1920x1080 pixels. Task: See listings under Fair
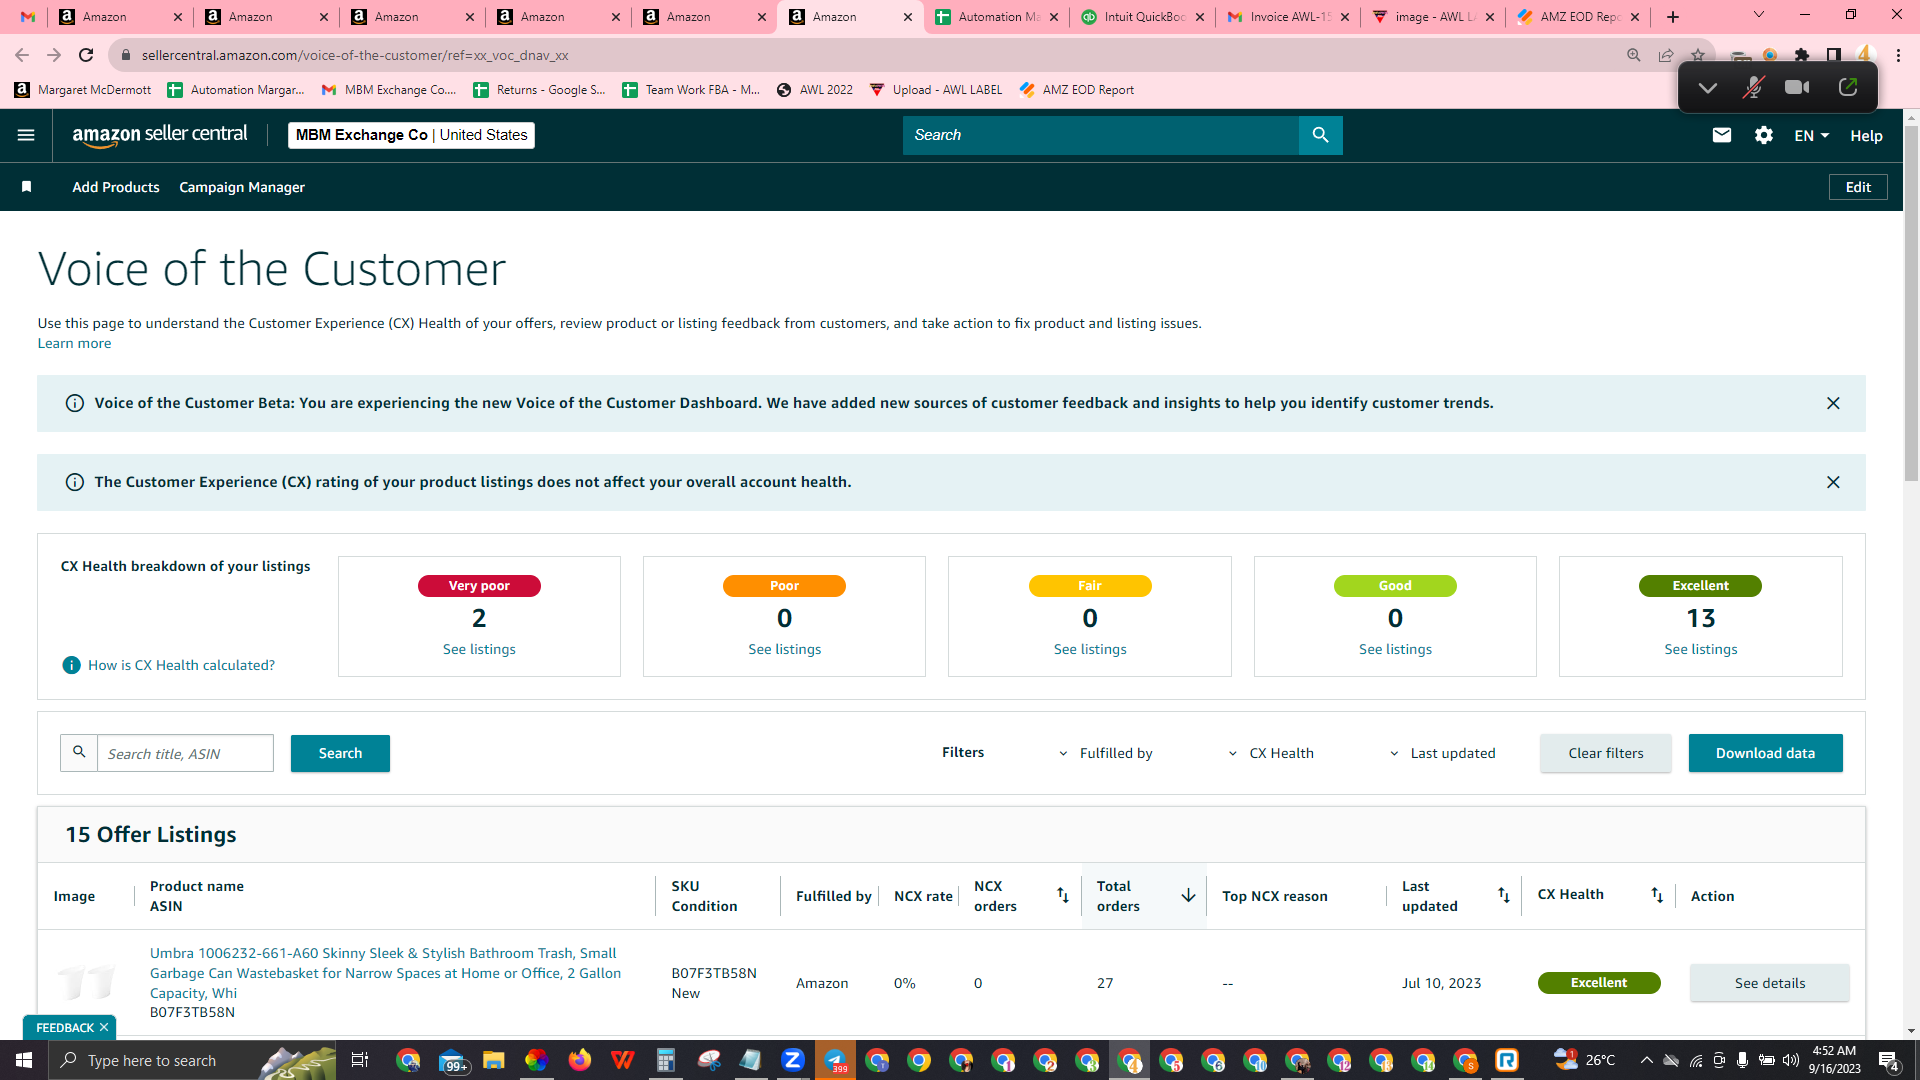point(1090,649)
